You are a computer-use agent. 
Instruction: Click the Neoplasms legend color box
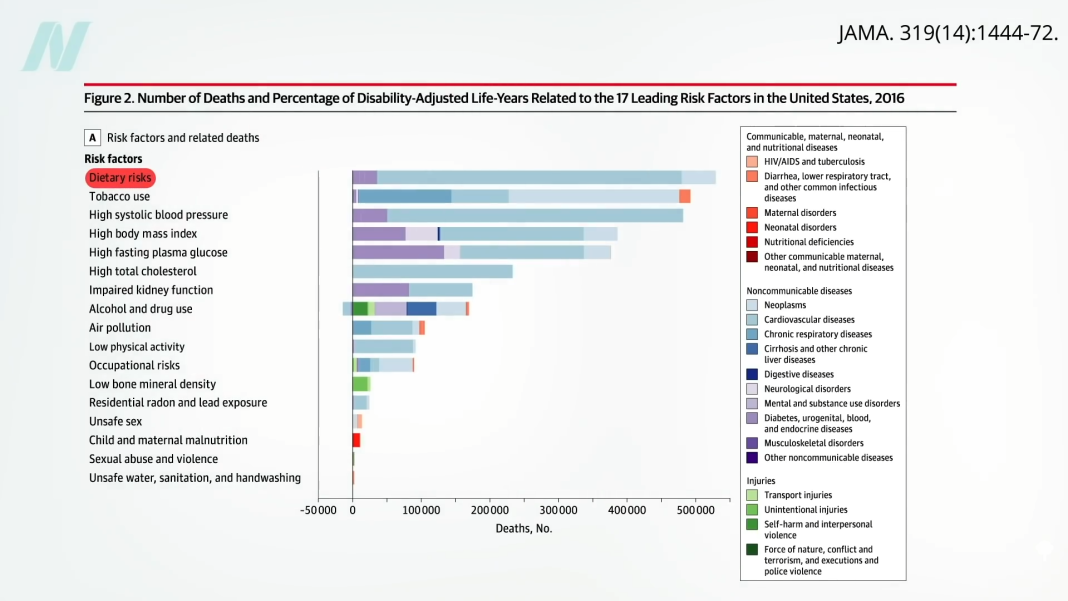[752, 305]
